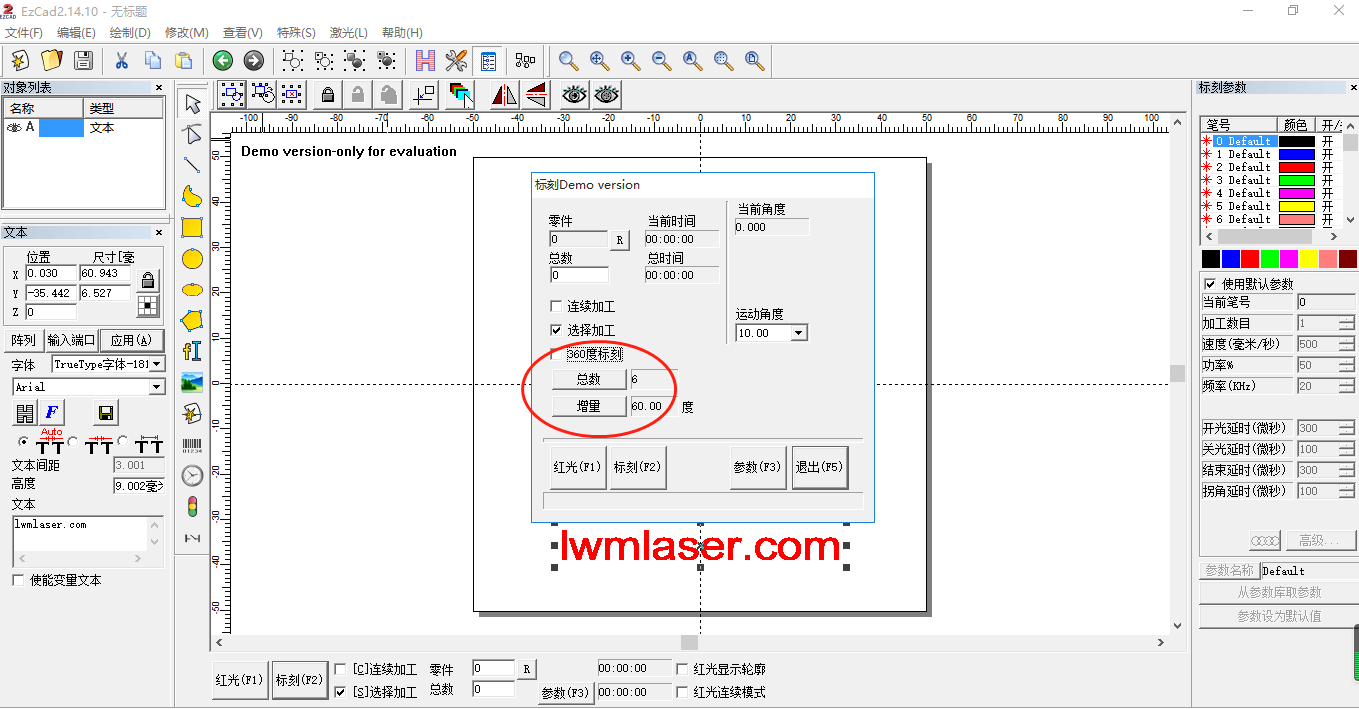Click 退出(F5) to exit dialog
Image resolution: width=1359 pixels, height=709 pixels.
[820, 467]
